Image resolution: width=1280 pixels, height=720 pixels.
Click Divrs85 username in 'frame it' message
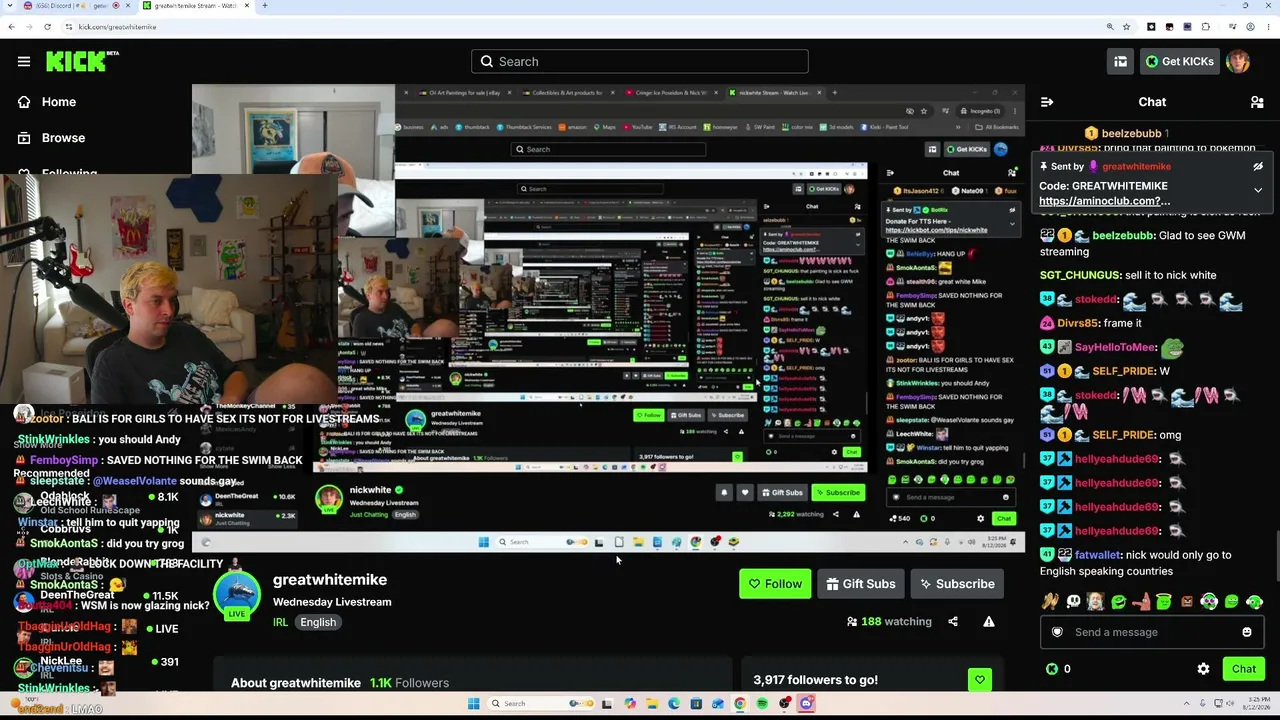(1080, 323)
